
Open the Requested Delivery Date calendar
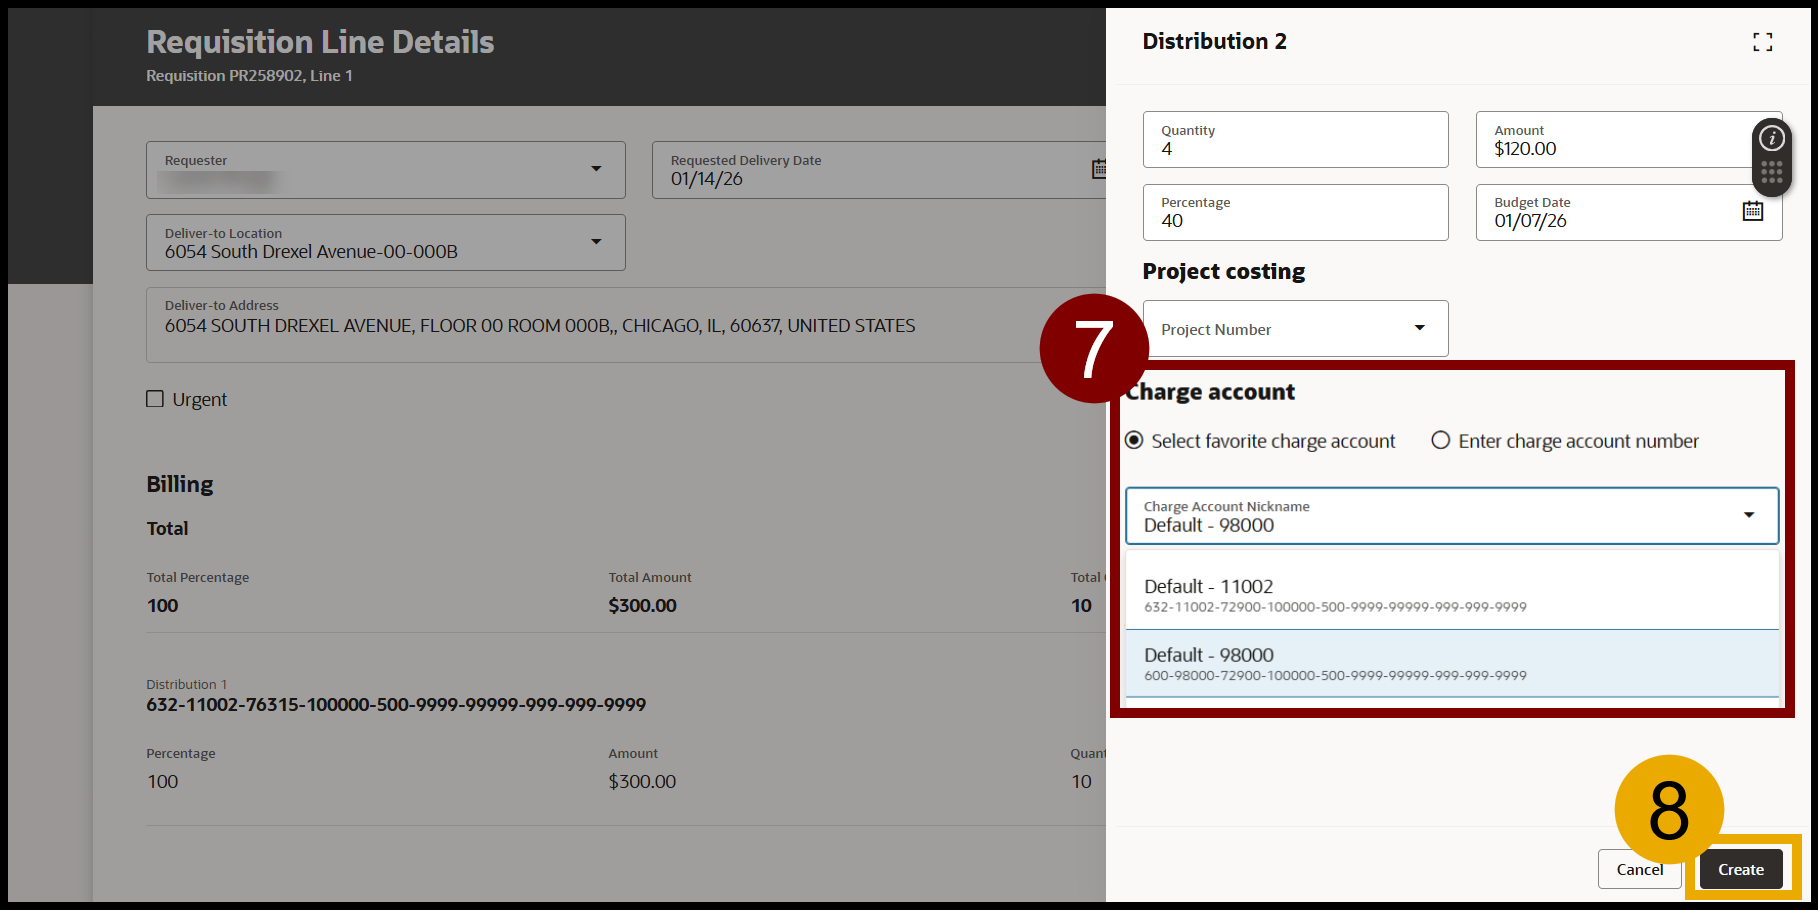pyautogui.click(x=1099, y=169)
